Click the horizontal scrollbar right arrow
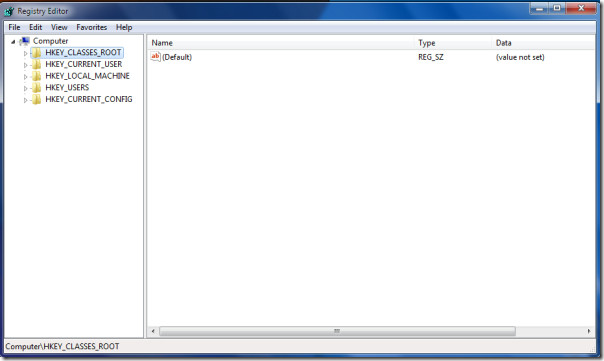This screenshot has width=604, height=361. (x=589, y=331)
